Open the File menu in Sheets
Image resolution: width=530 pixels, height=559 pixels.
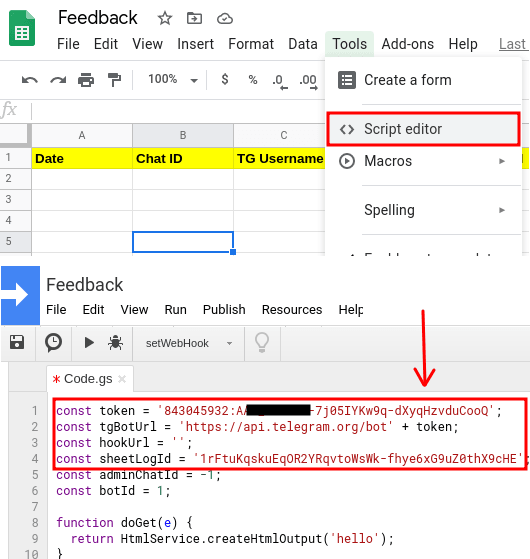[68, 44]
